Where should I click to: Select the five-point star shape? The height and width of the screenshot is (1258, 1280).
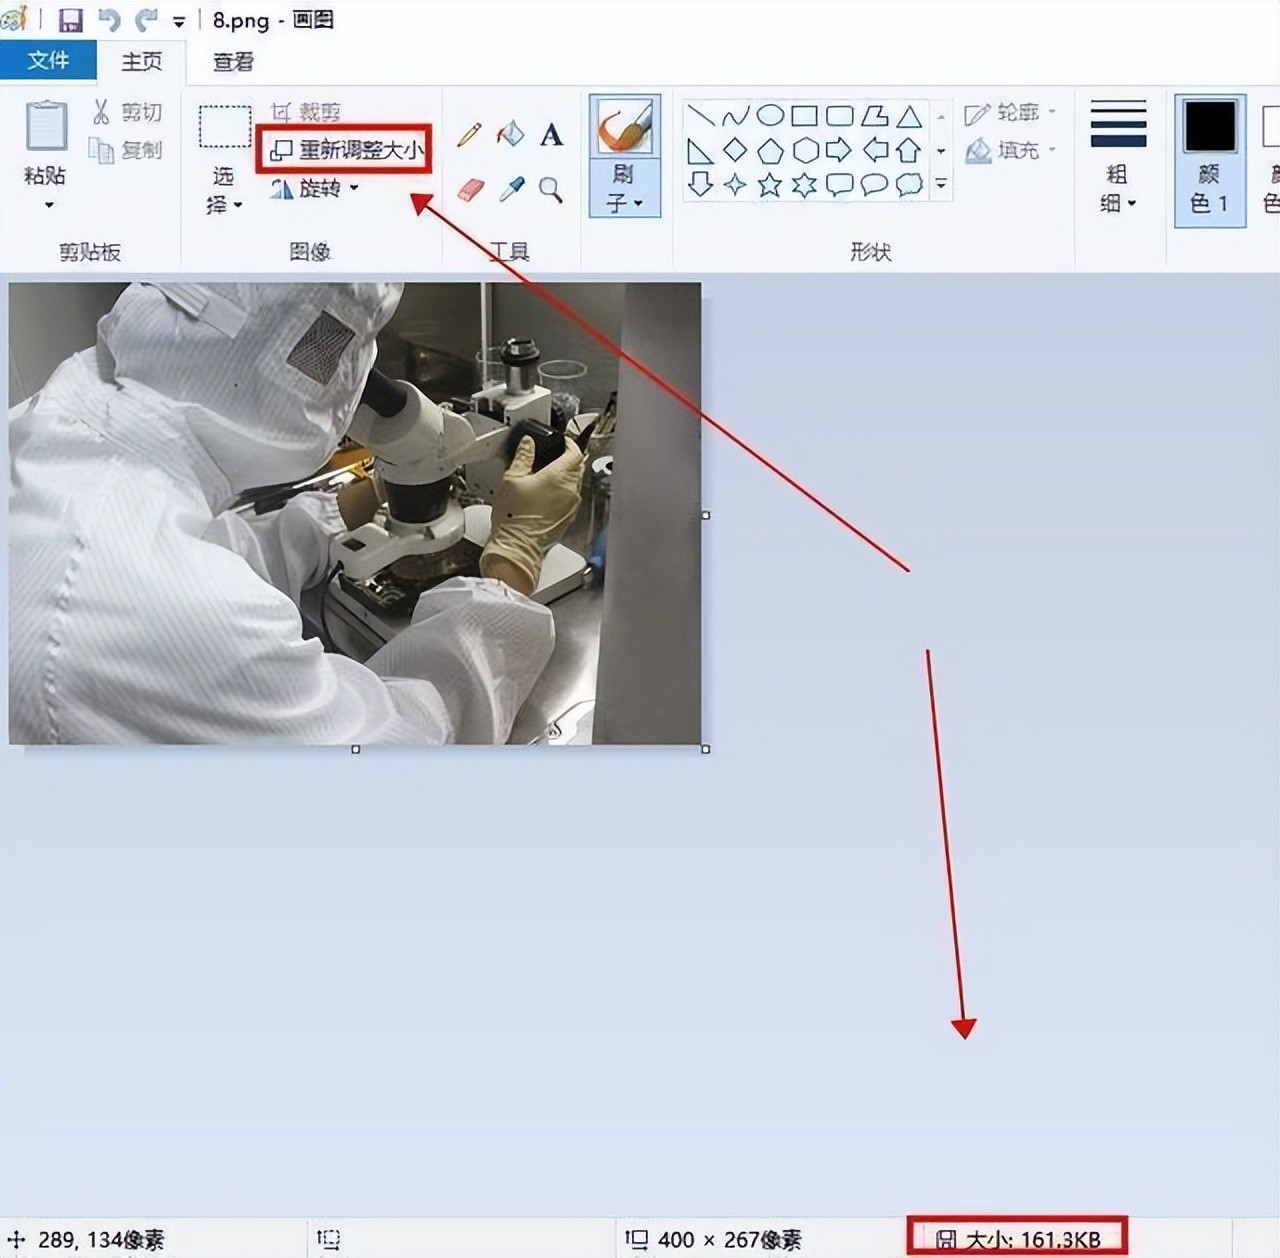click(x=769, y=184)
